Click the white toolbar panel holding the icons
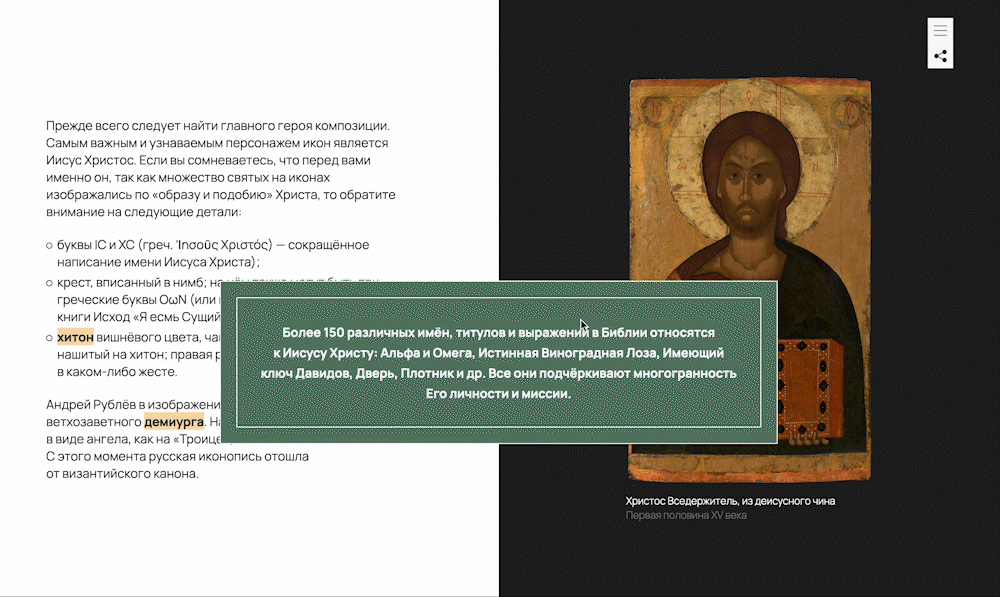This screenshot has width=1000, height=597. [x=940, y=43]
